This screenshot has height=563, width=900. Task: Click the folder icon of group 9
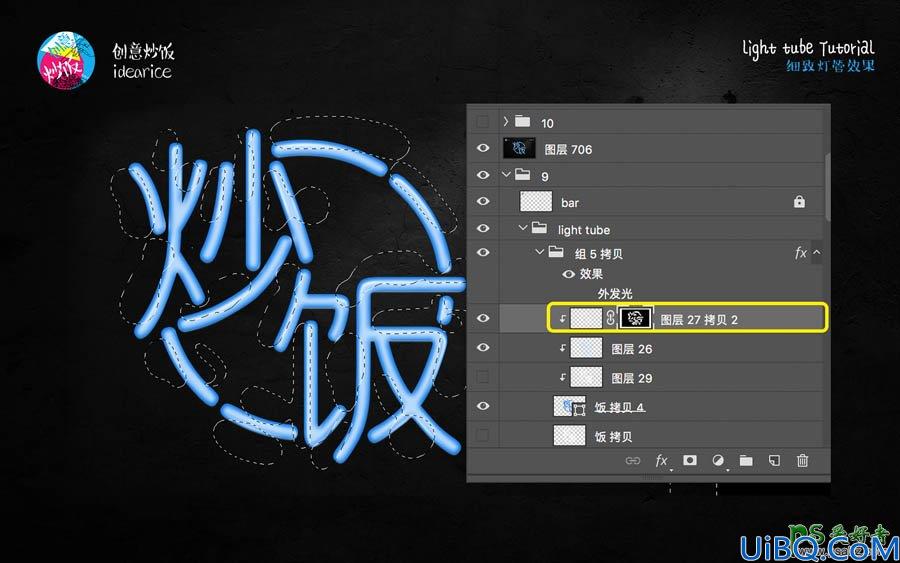point(522,174)
